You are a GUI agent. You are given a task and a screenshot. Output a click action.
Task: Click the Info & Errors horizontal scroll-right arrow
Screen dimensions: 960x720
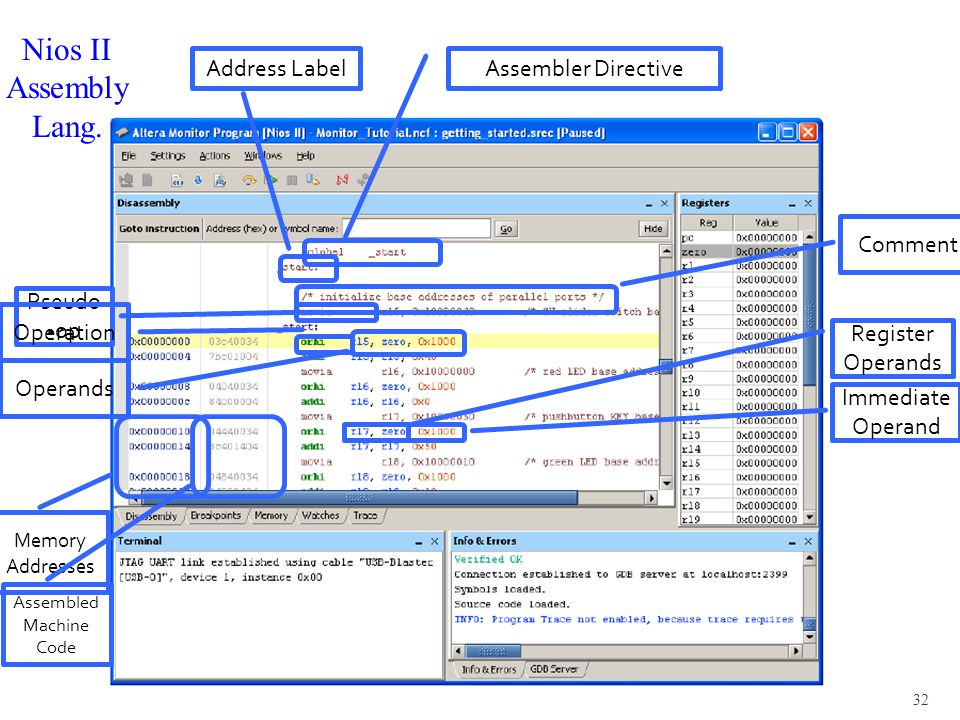click(x=795, y=651)
